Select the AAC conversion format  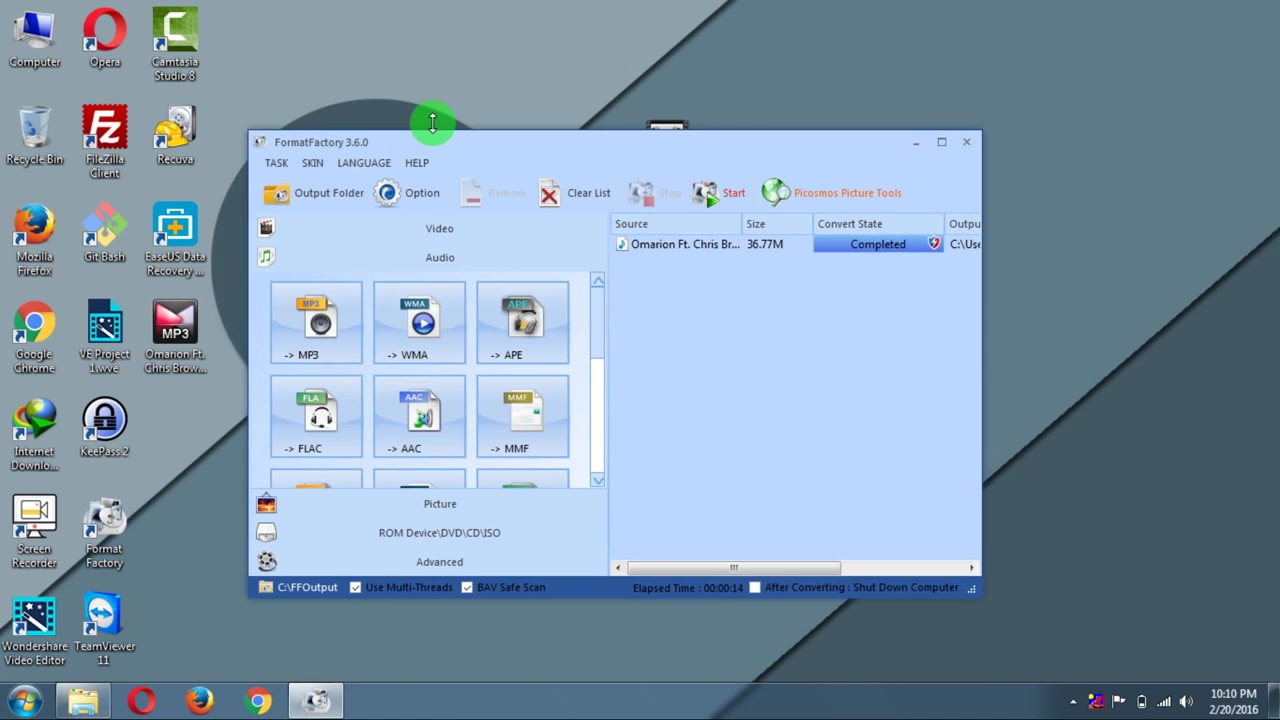point(419,416)
